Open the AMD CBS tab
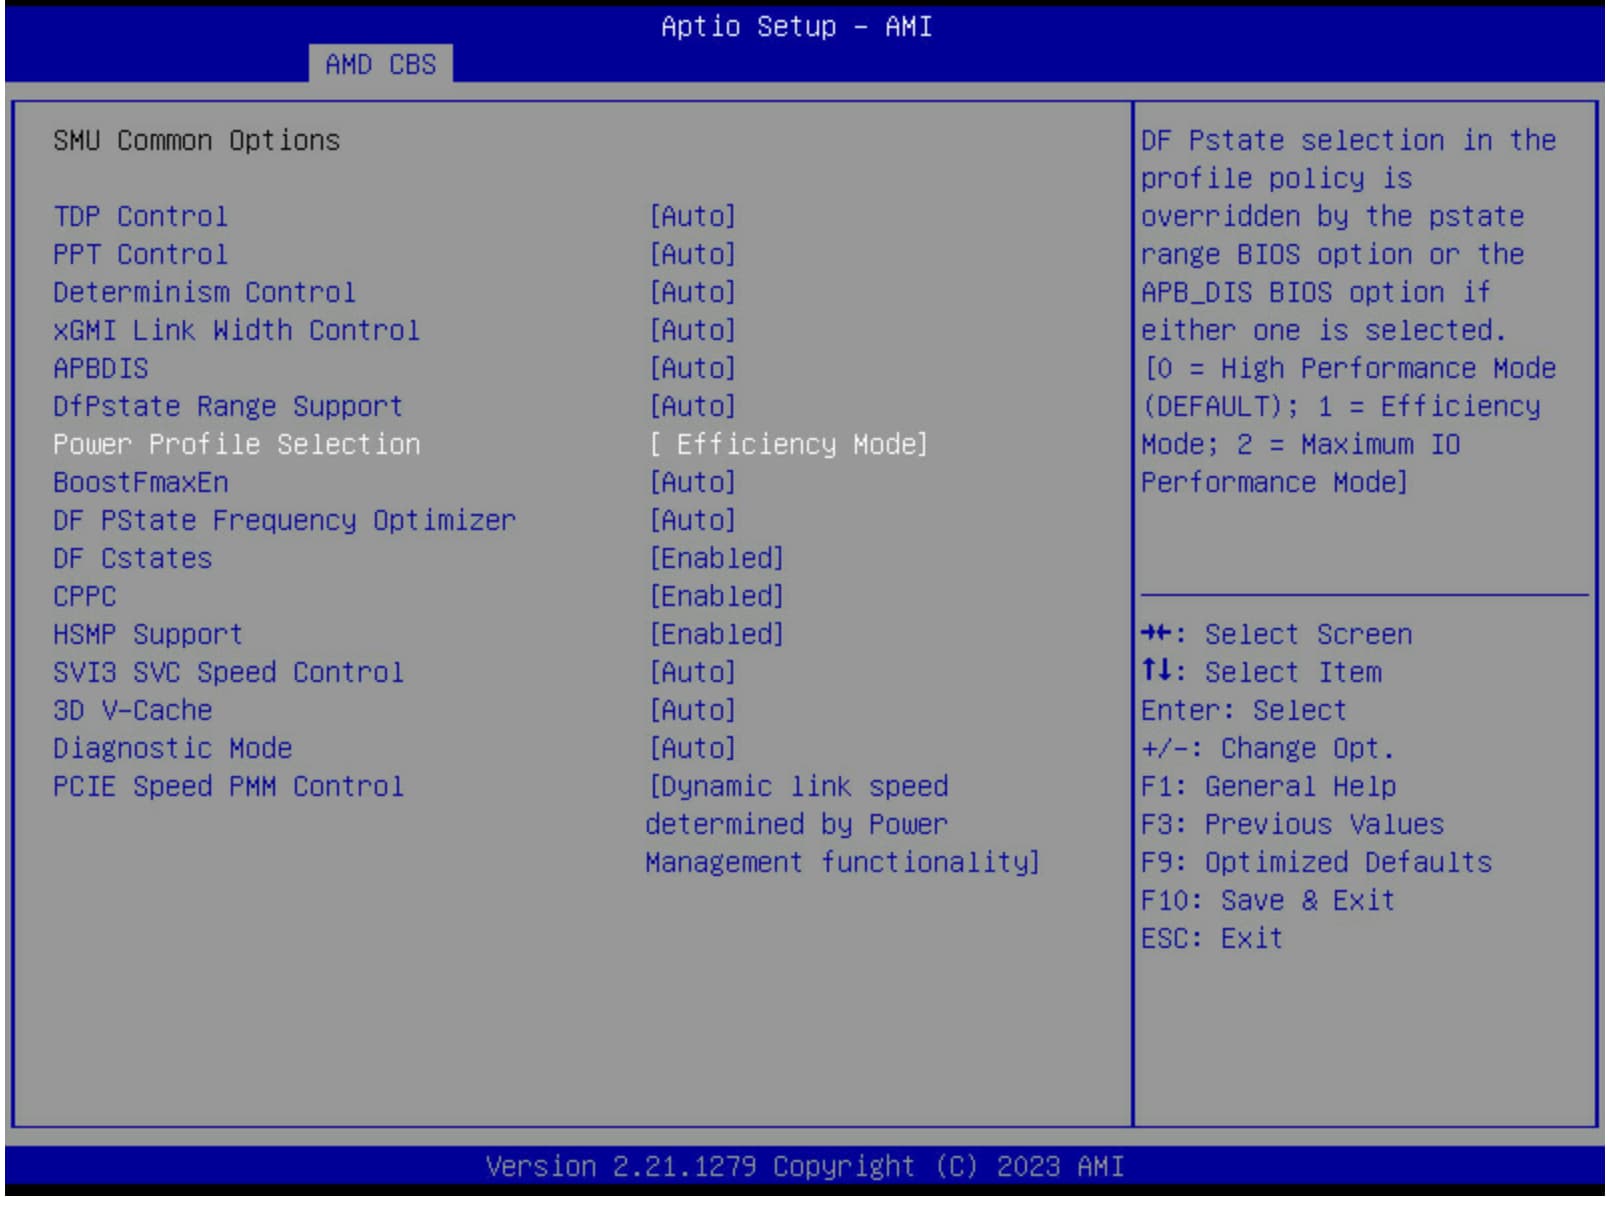This screenshot has height=1221, width=1608. (x=380, y=65)
